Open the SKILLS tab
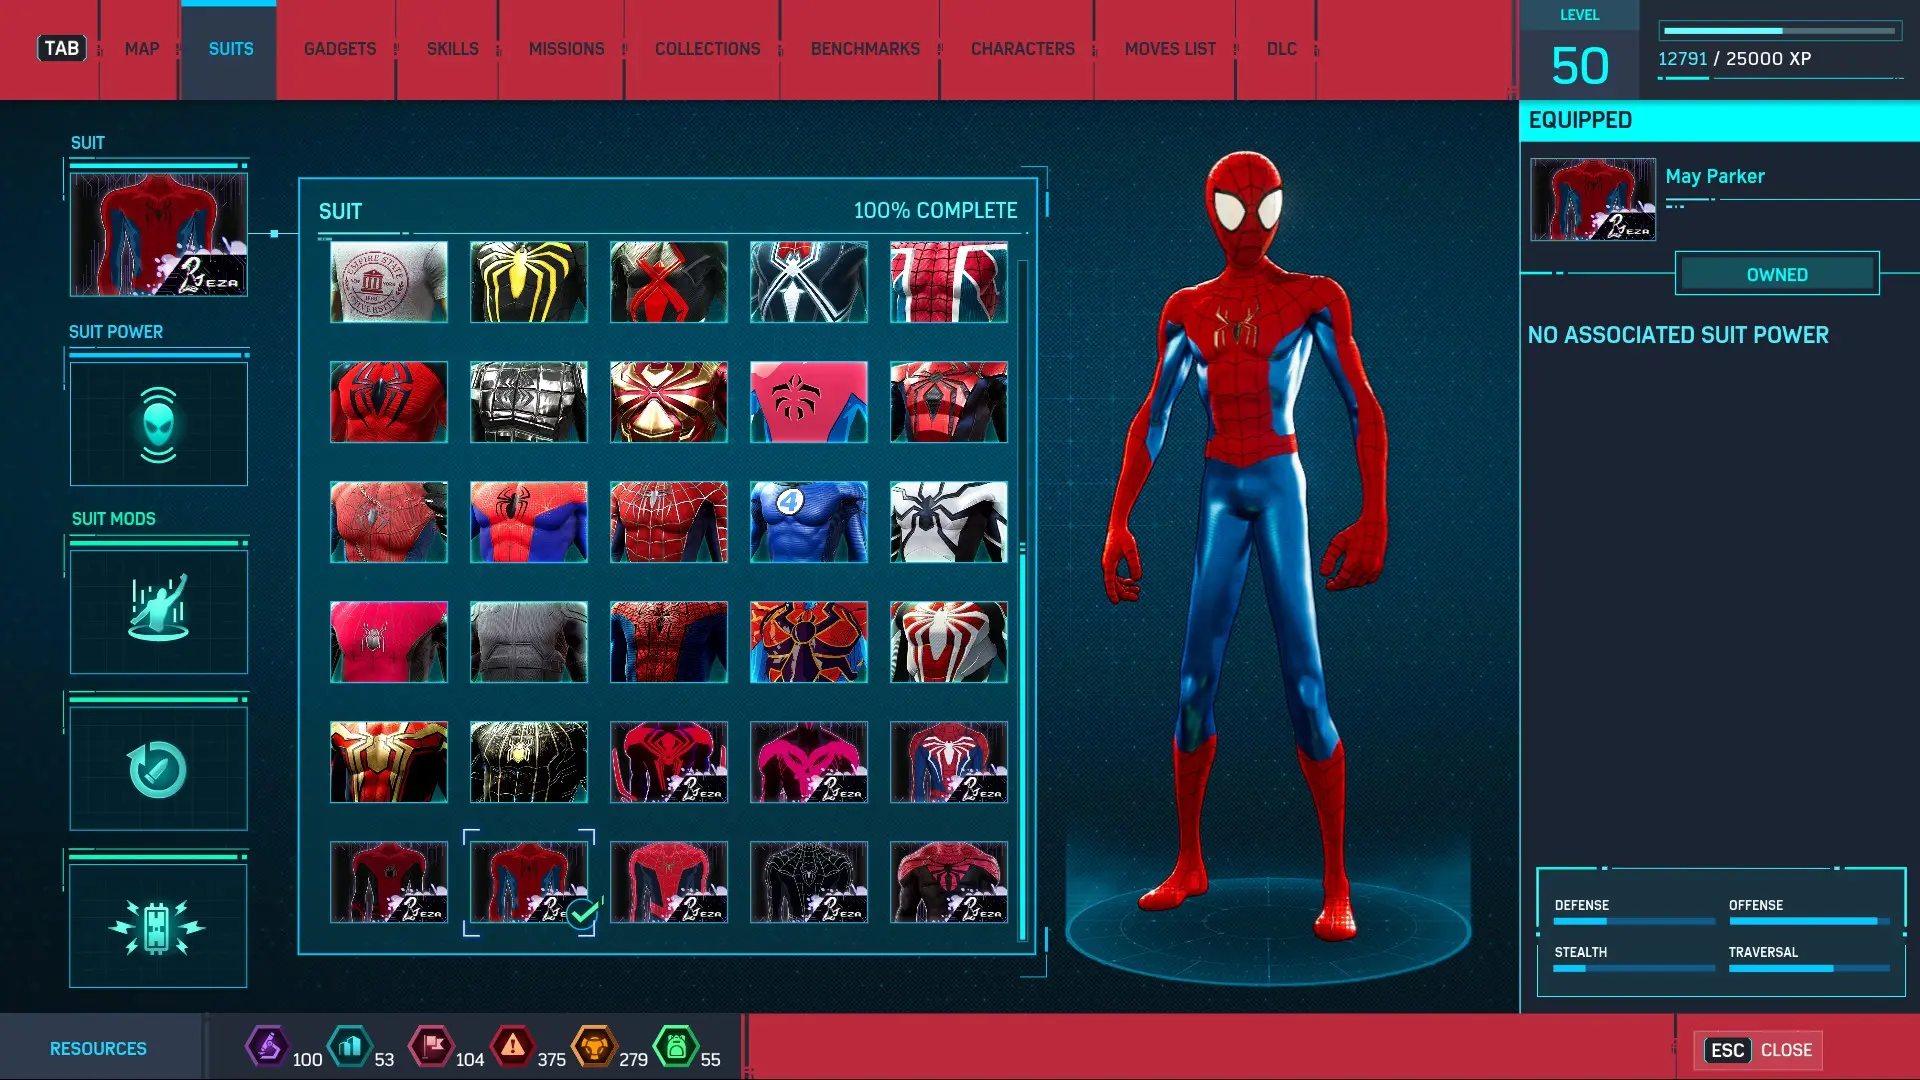Viewport: 1920px width, 1080px height. pyautogui.click(x=452, y=49)
